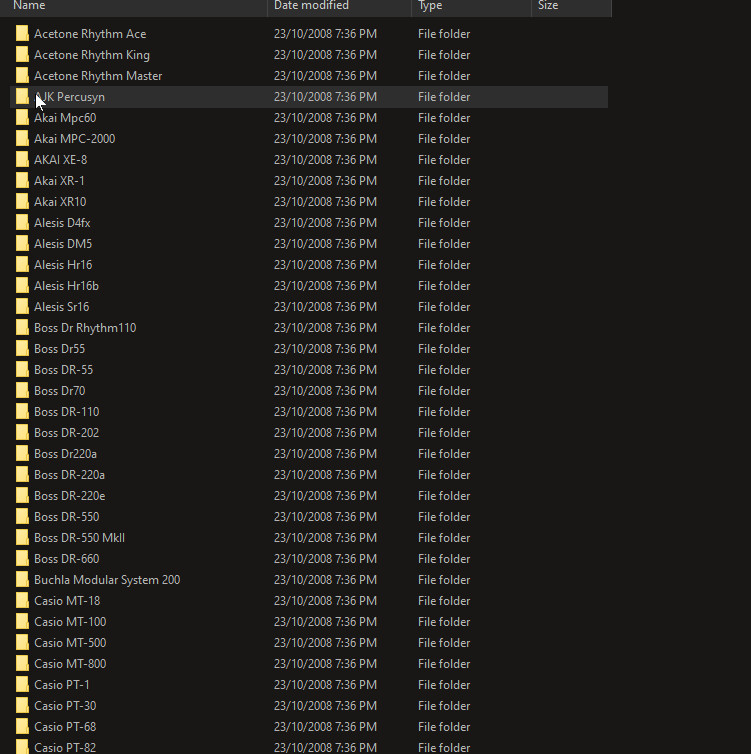Click the Akai XR-1 folder icon
This screenshot has width=751, height=754.
click(x=22, y=181)
